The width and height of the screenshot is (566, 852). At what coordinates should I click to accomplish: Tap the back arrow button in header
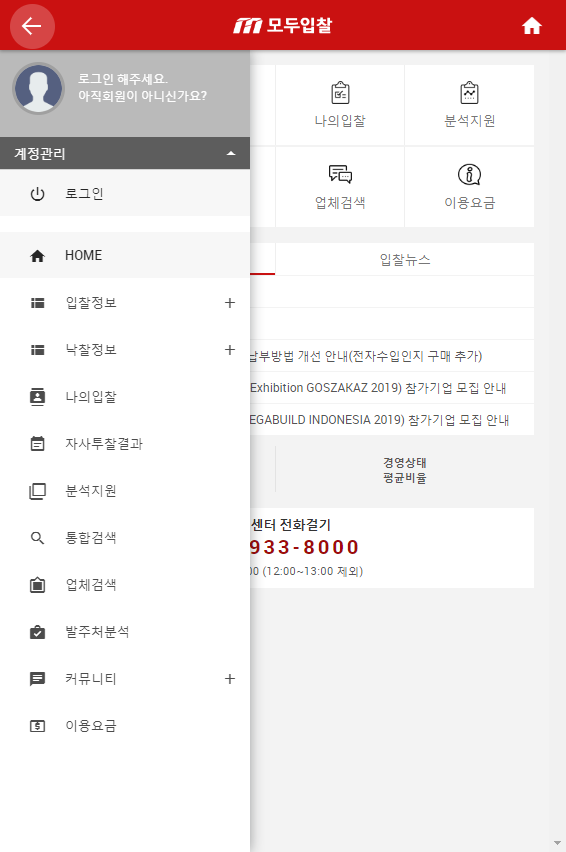[x=32, y=26]
